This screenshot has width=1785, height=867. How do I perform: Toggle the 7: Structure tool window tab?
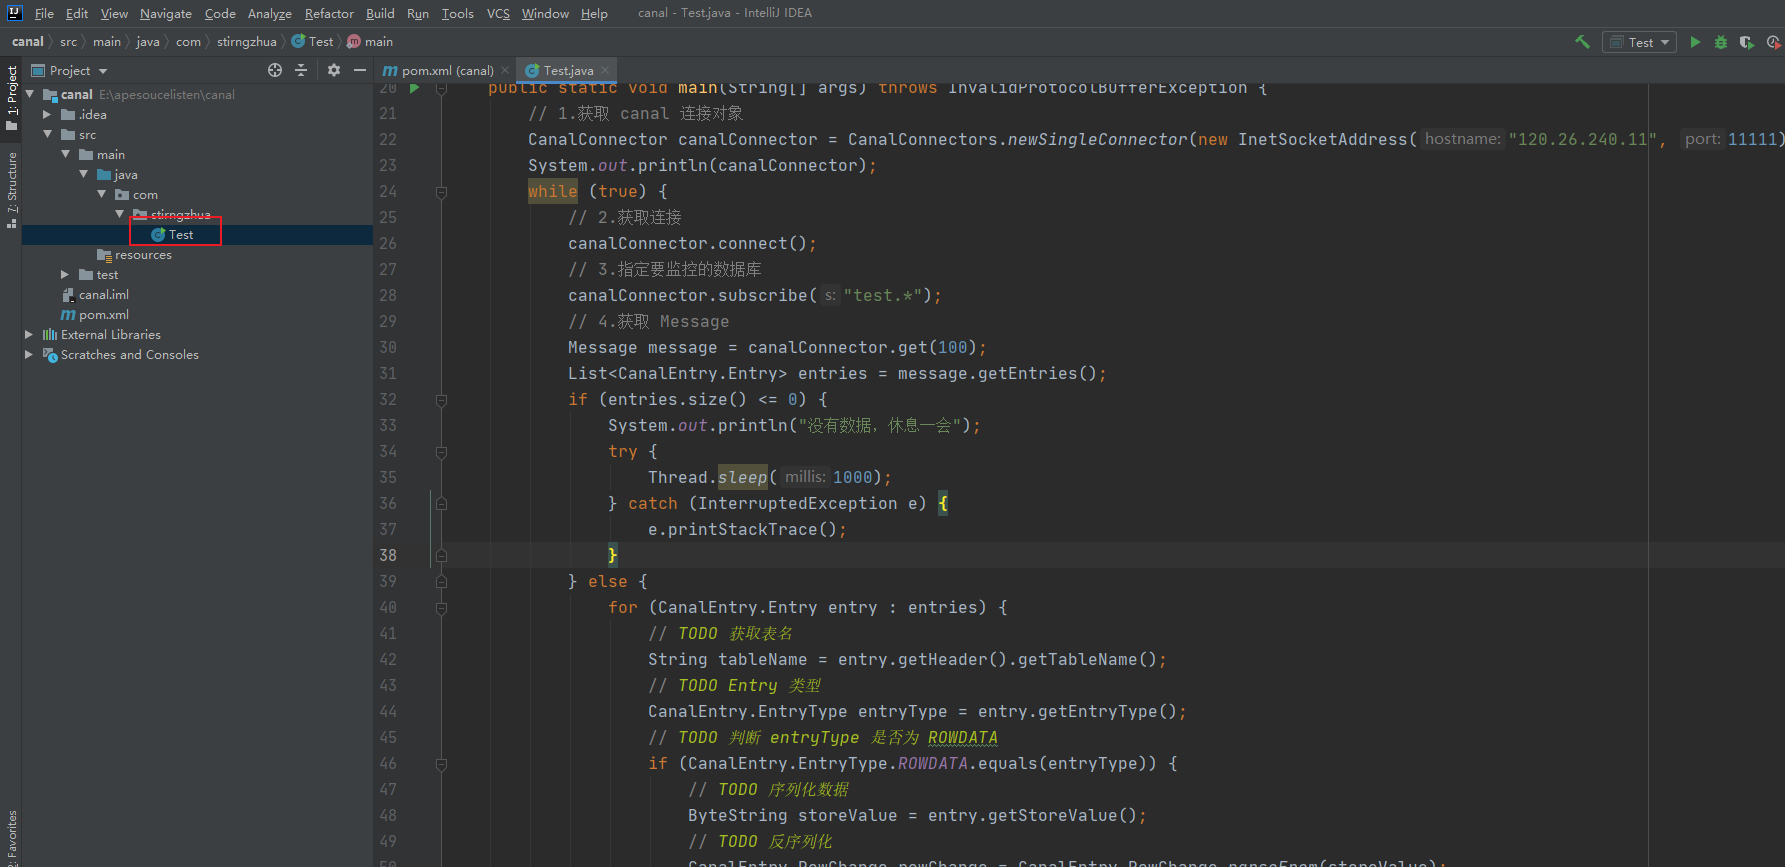point(12,189)
